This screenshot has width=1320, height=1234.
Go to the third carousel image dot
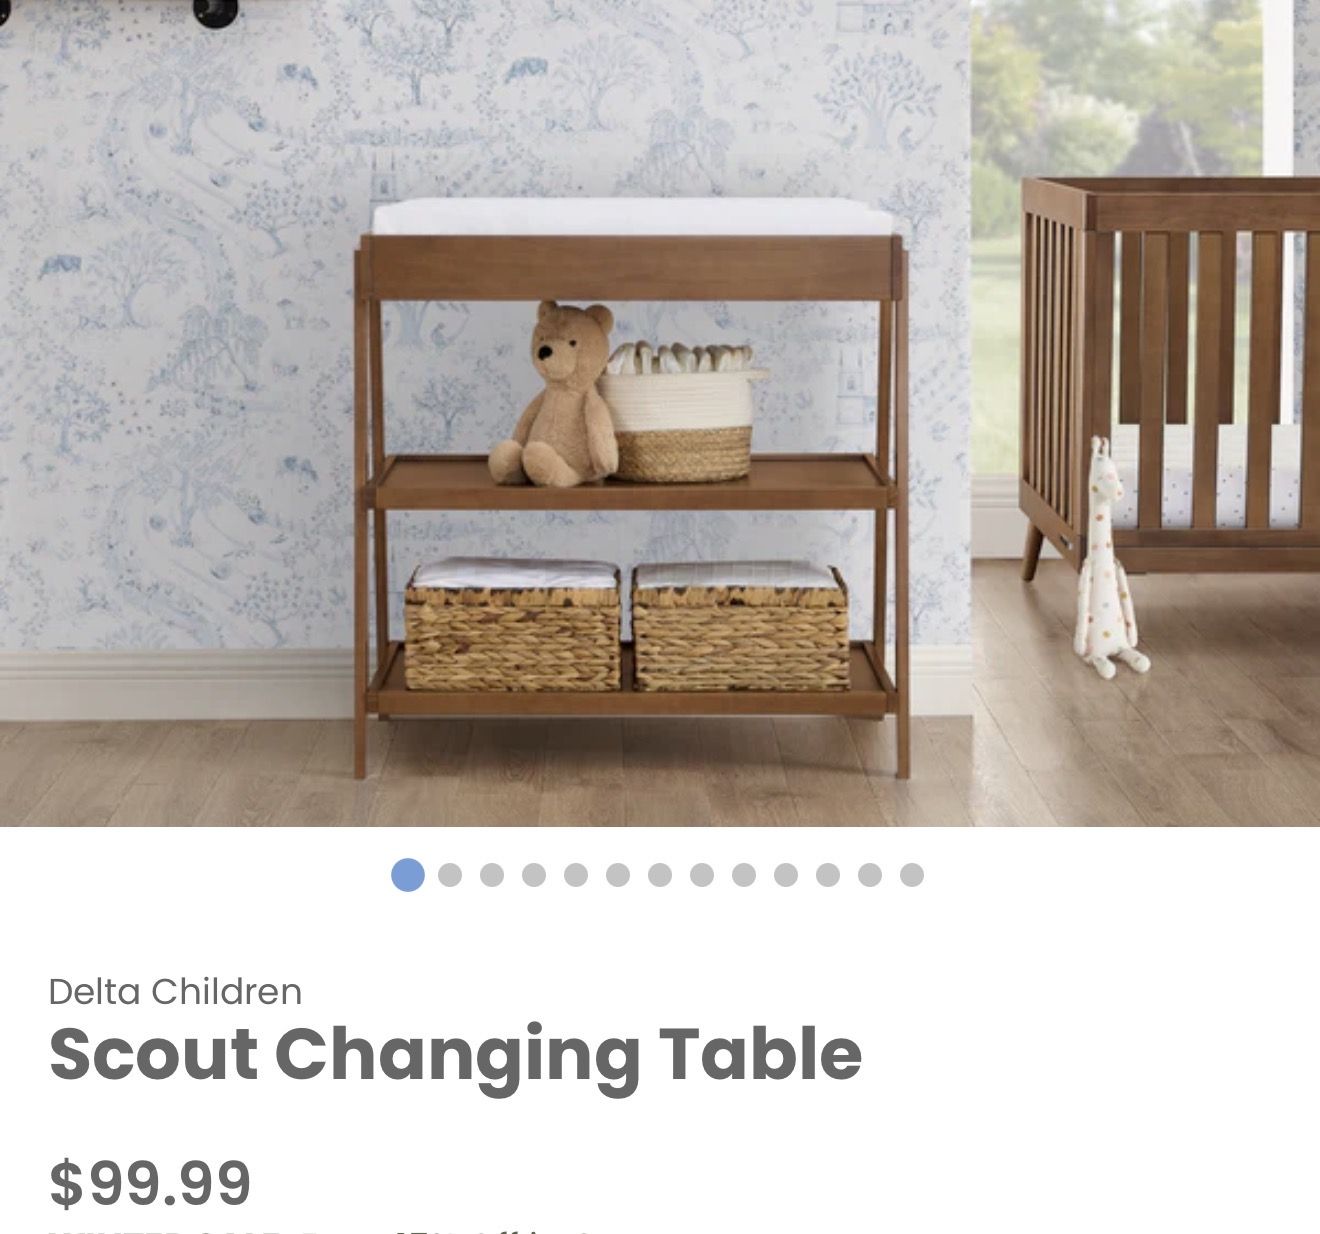[492, 875]
